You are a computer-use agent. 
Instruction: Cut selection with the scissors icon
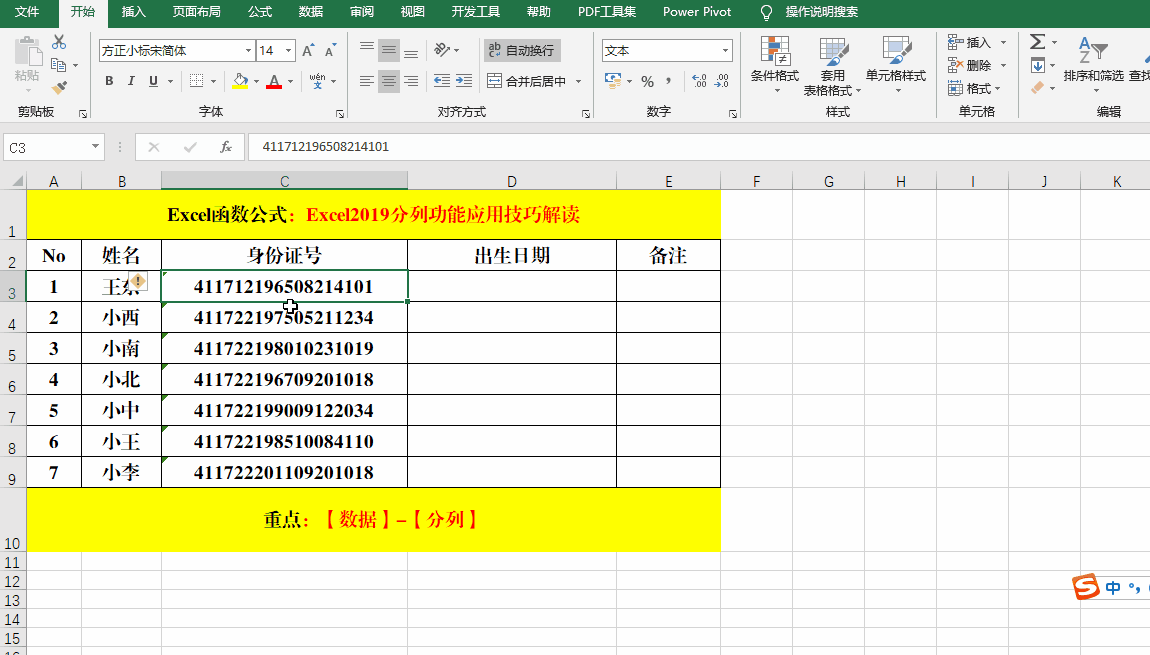pos(59,43)
